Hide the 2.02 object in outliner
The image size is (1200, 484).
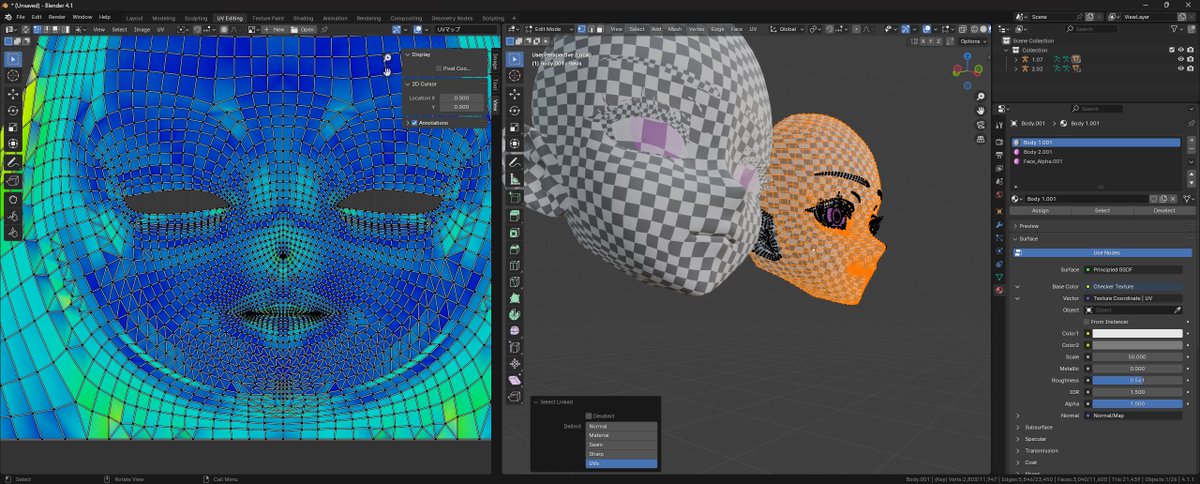tap(1180, 69)
